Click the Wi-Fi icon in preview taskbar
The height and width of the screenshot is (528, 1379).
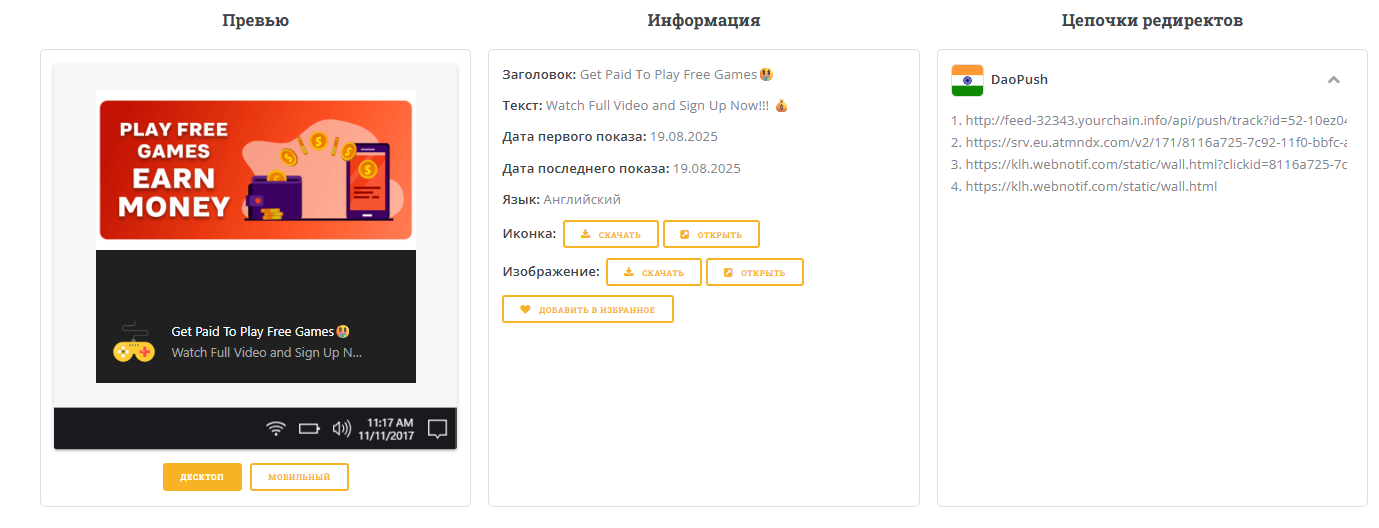[x=276, y=429]
